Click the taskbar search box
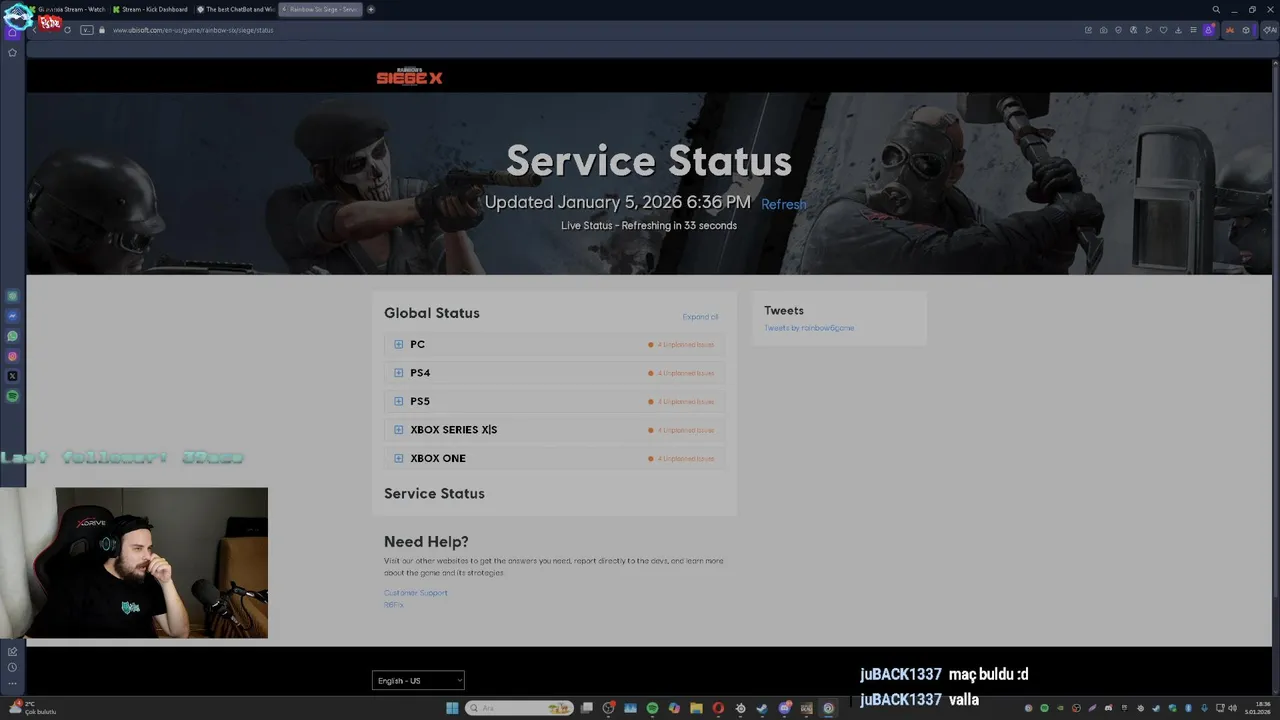The image size is (1280, 720). [x=519, y=708]
